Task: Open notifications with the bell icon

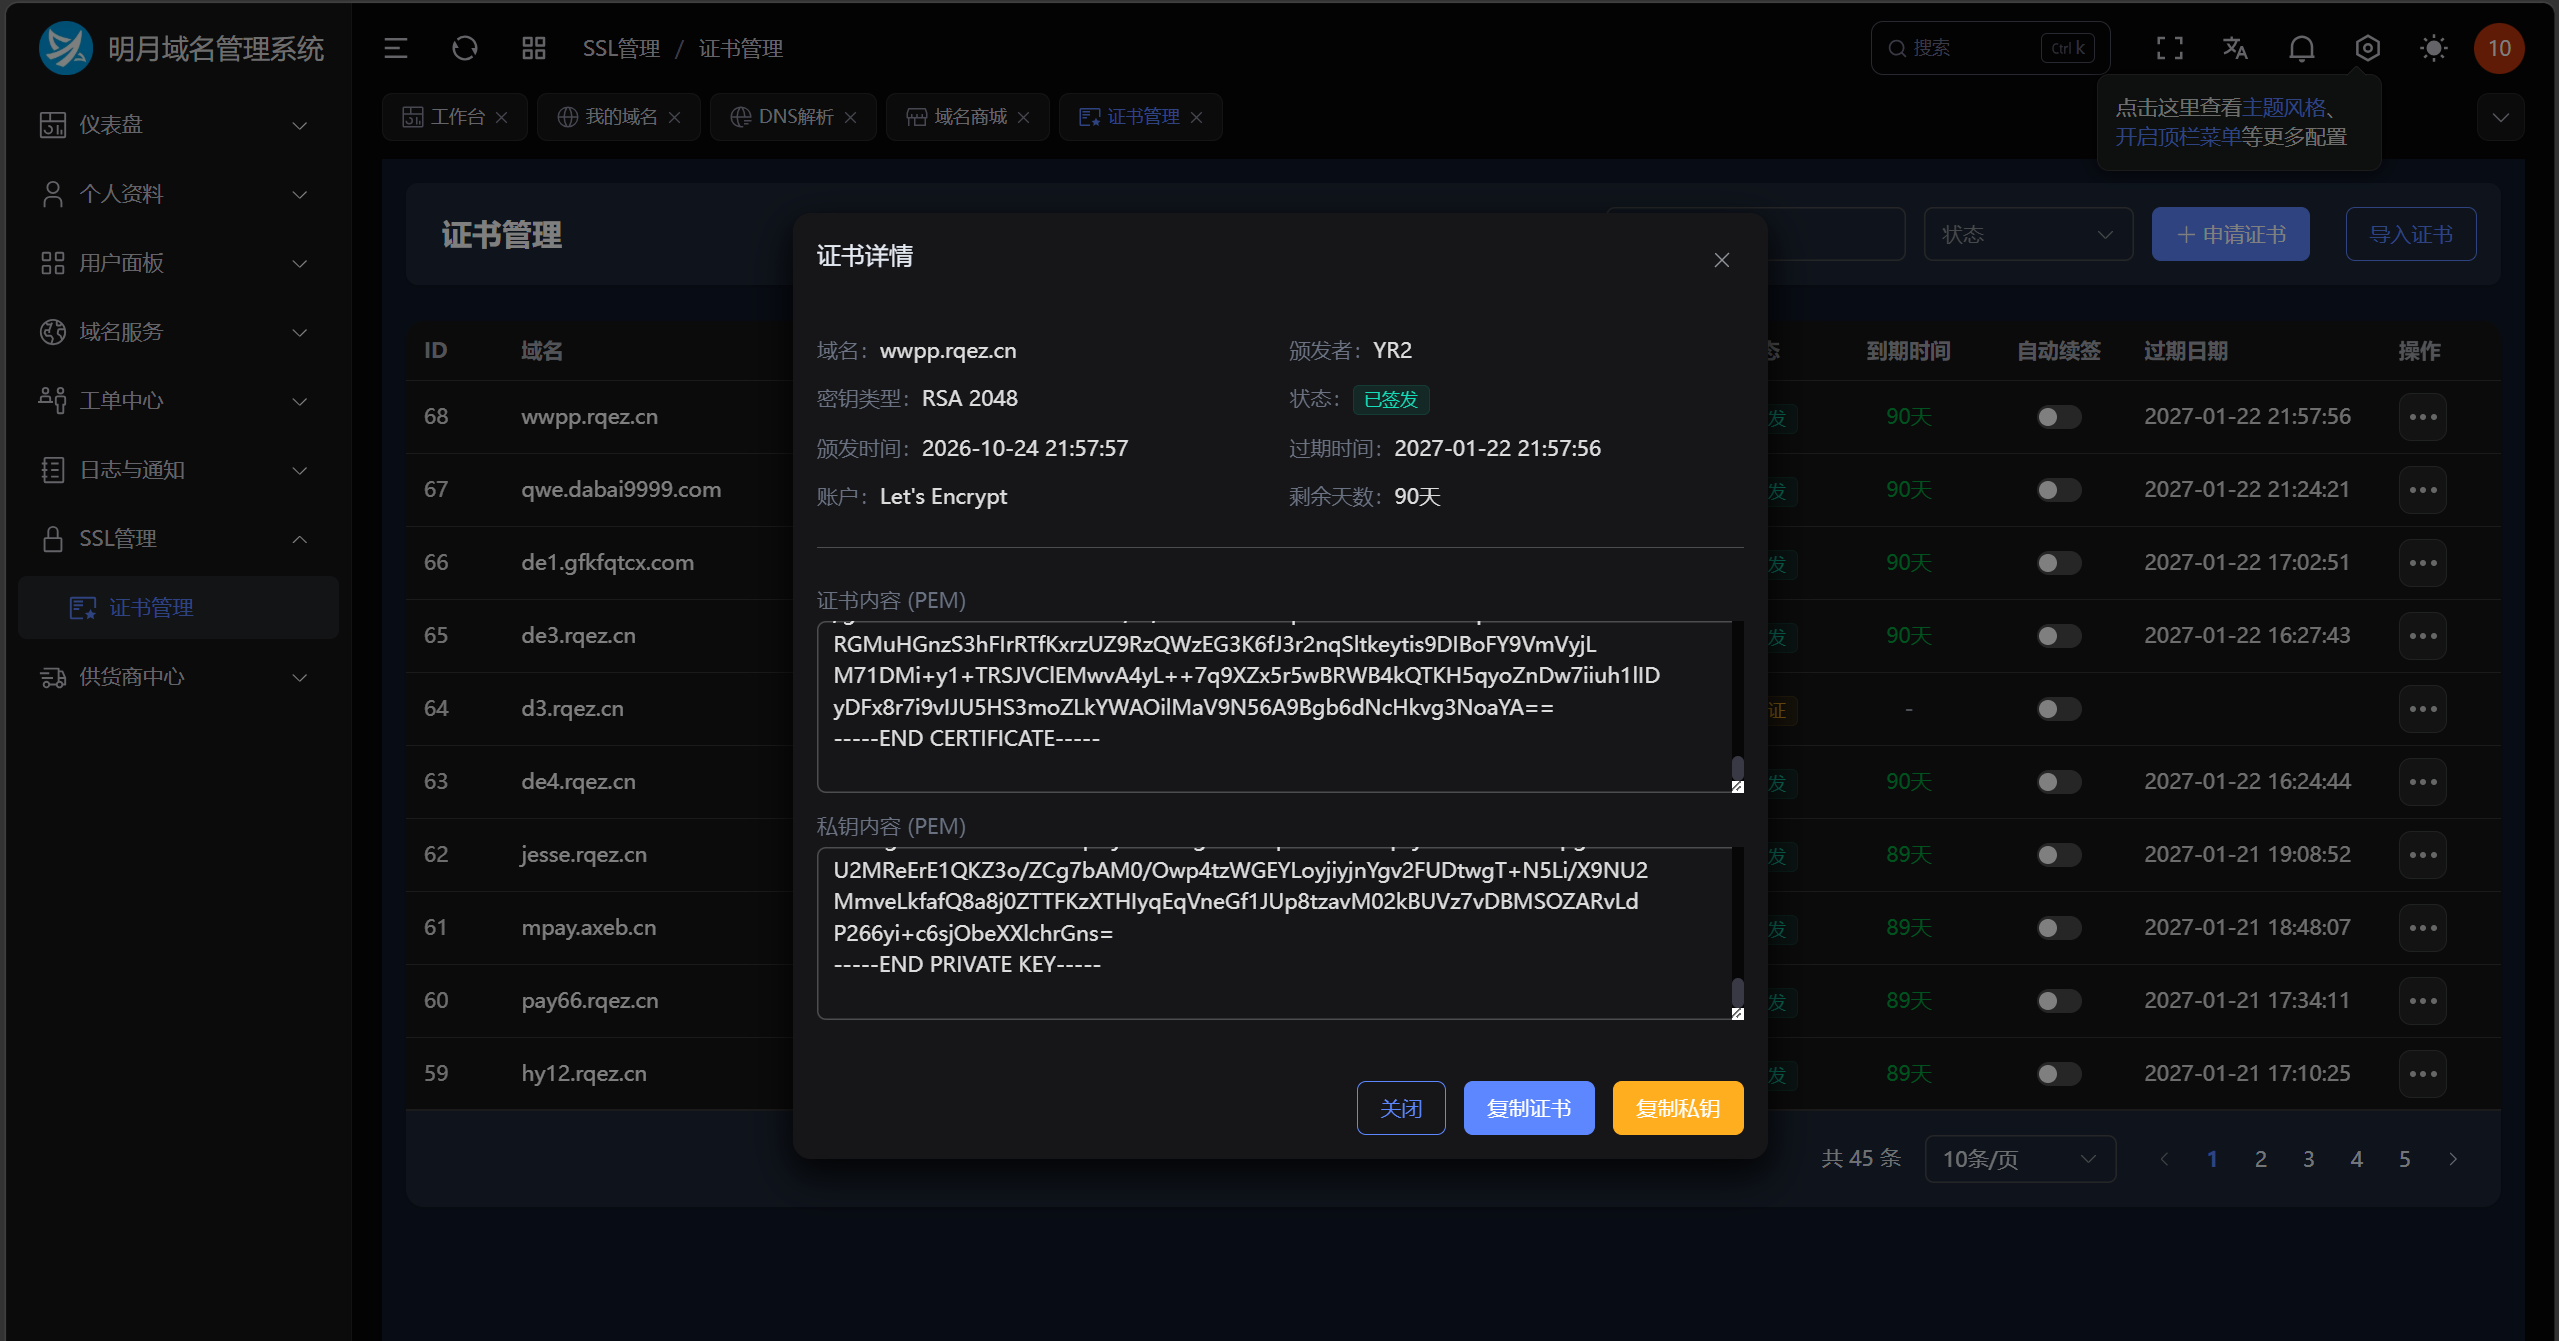Action: [x=2302, y=48]
